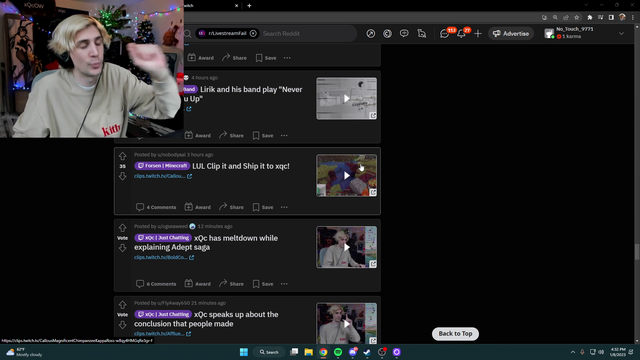The height and width of the screenshot is (360, 640).
Task: Downvote the 'xQc speaks up' post
Action: [x=122, y=325]
